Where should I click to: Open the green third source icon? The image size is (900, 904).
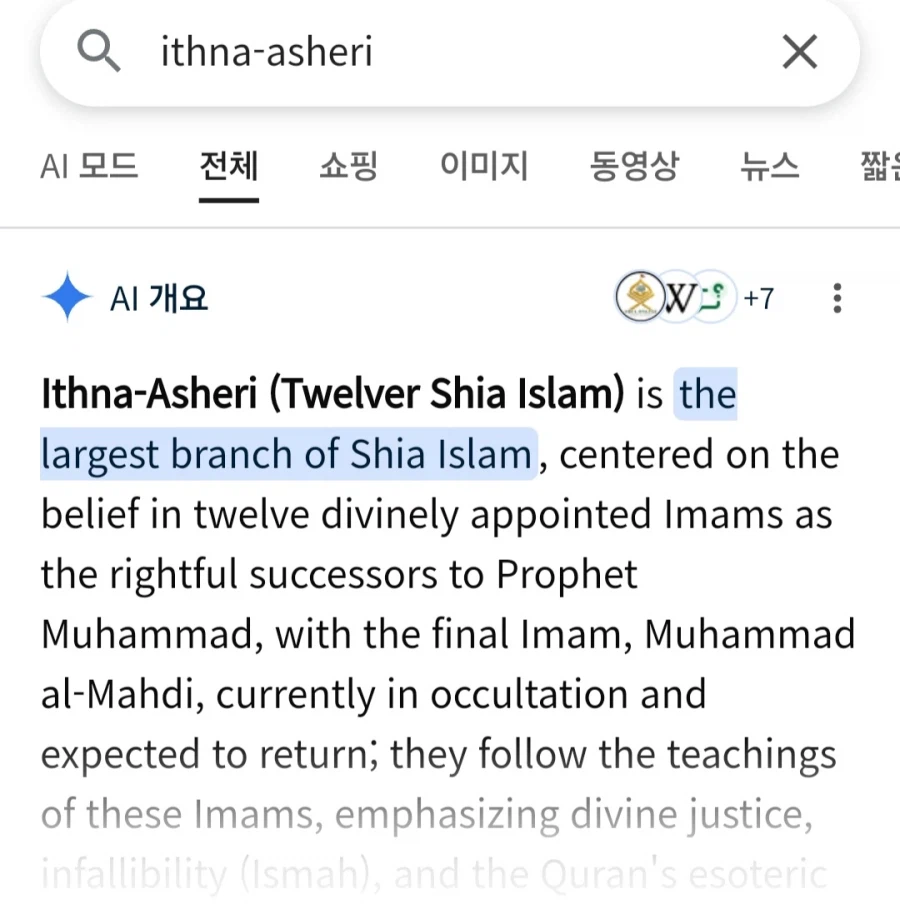[x=714, y=297]
